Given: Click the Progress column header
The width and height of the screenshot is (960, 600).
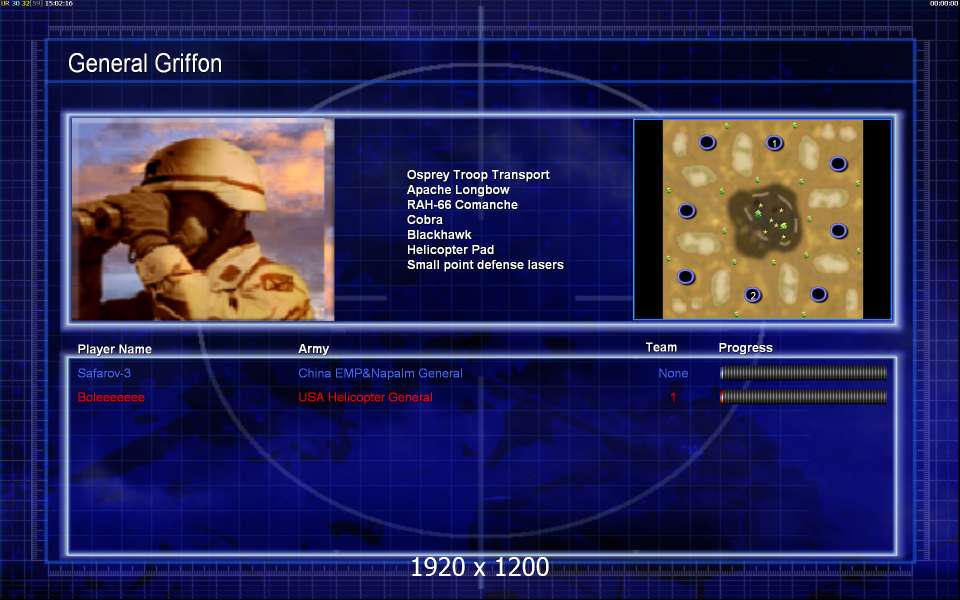Looking at the screenshot, I should pos(745,348).
